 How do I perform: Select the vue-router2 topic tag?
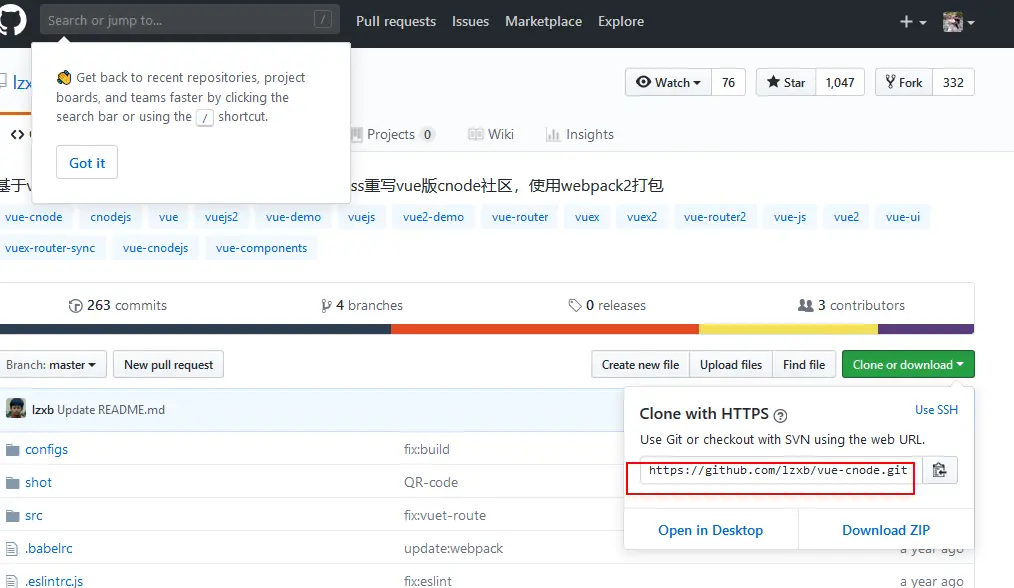click(715, 217)
